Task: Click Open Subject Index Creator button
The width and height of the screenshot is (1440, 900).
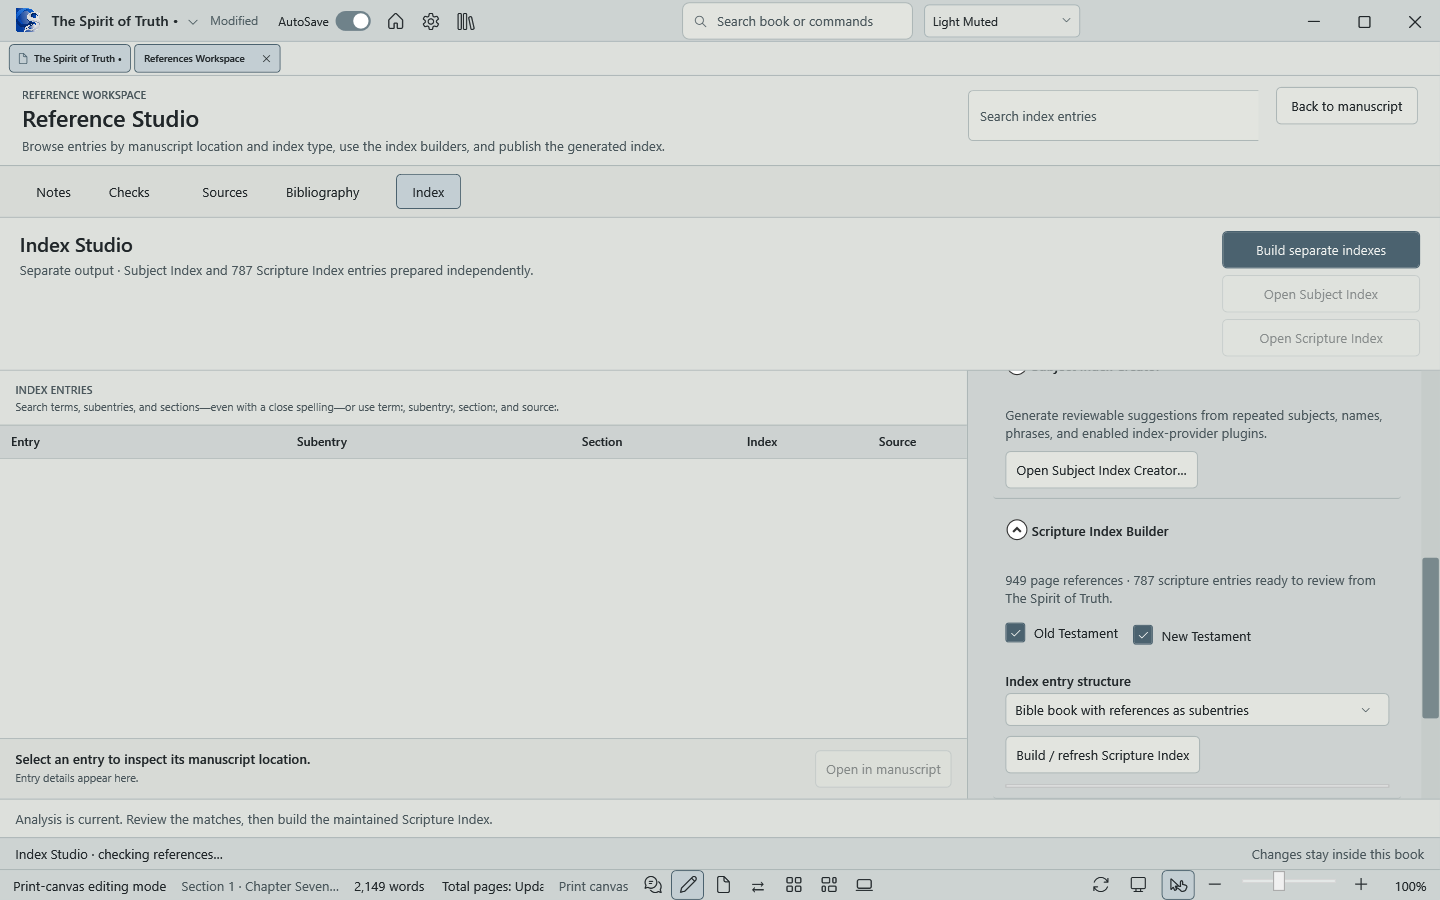Action: click(x=1101, y=470)
